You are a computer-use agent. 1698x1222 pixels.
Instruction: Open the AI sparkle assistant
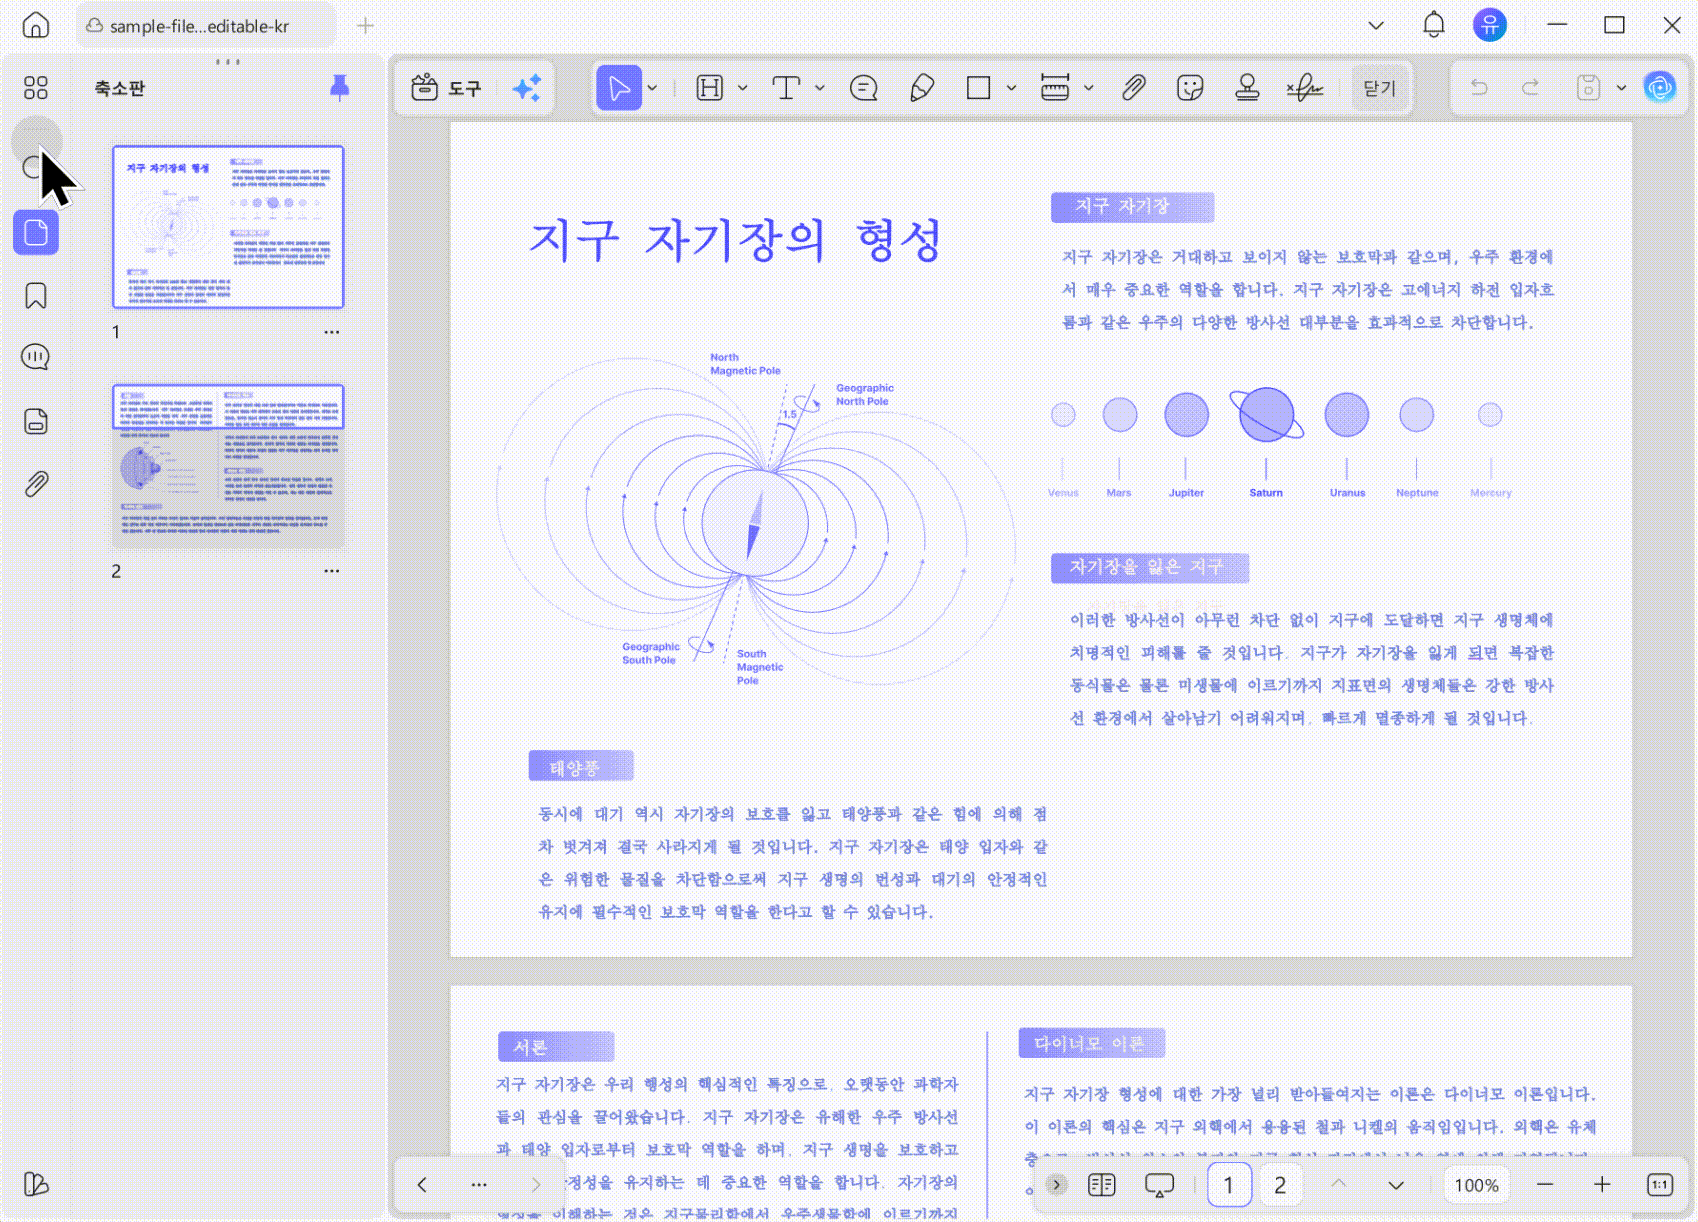tap(527, 88)
